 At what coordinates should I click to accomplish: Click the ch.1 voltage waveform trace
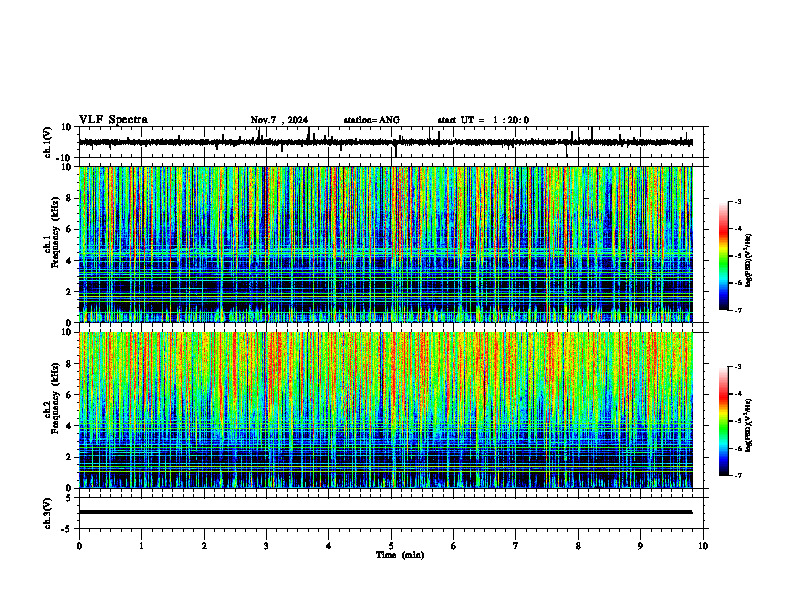click(x=385, y=142)
